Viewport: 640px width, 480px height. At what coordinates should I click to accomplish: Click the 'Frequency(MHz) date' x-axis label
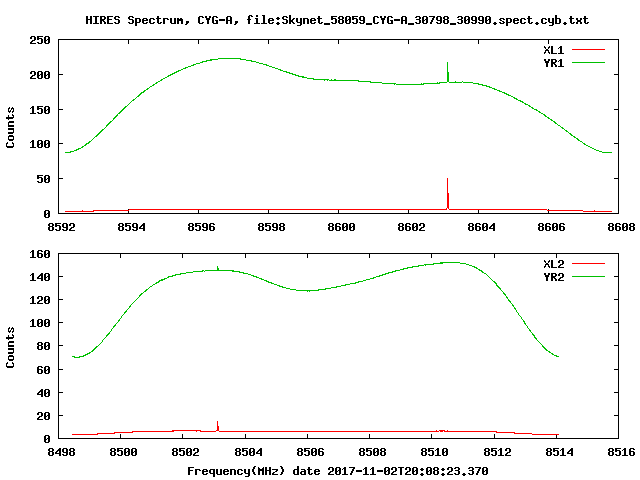pyautogui.click(x=253, y=471)
